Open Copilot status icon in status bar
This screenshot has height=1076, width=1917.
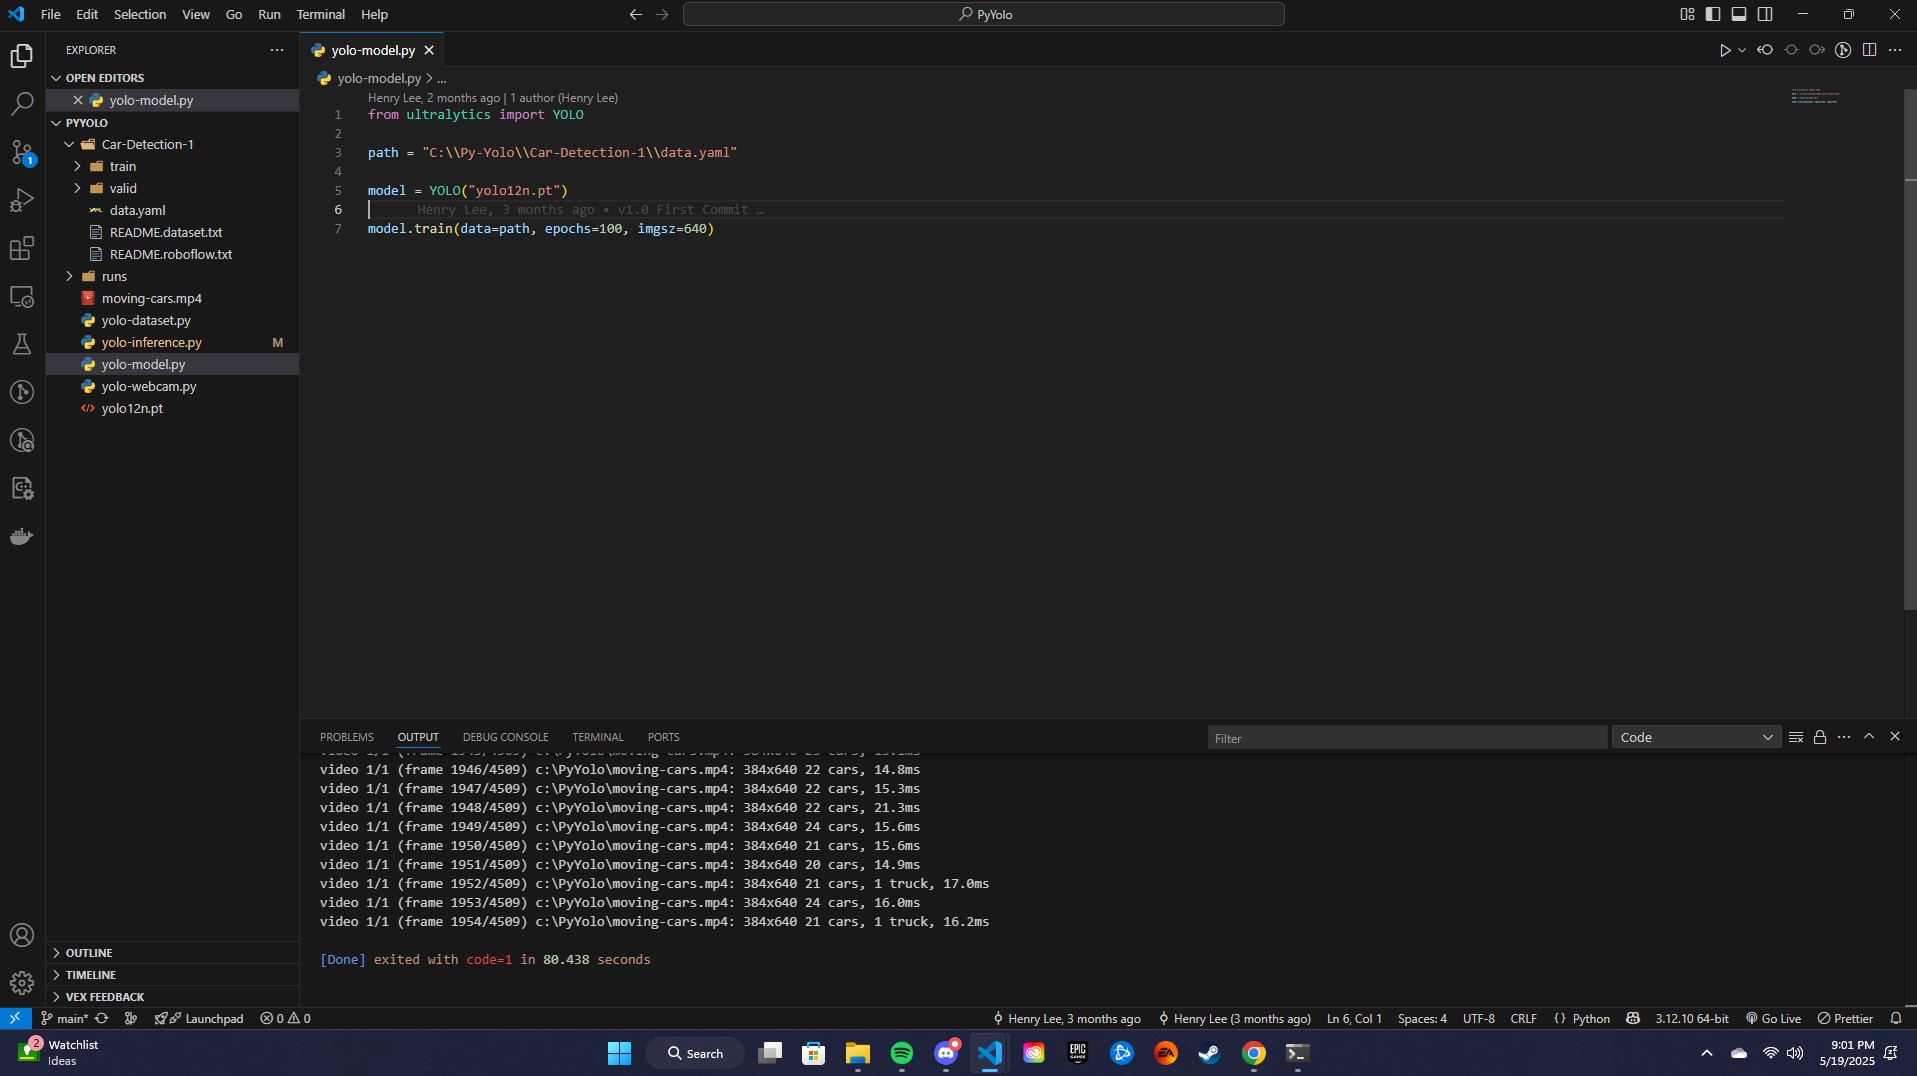point(1633,1018)
